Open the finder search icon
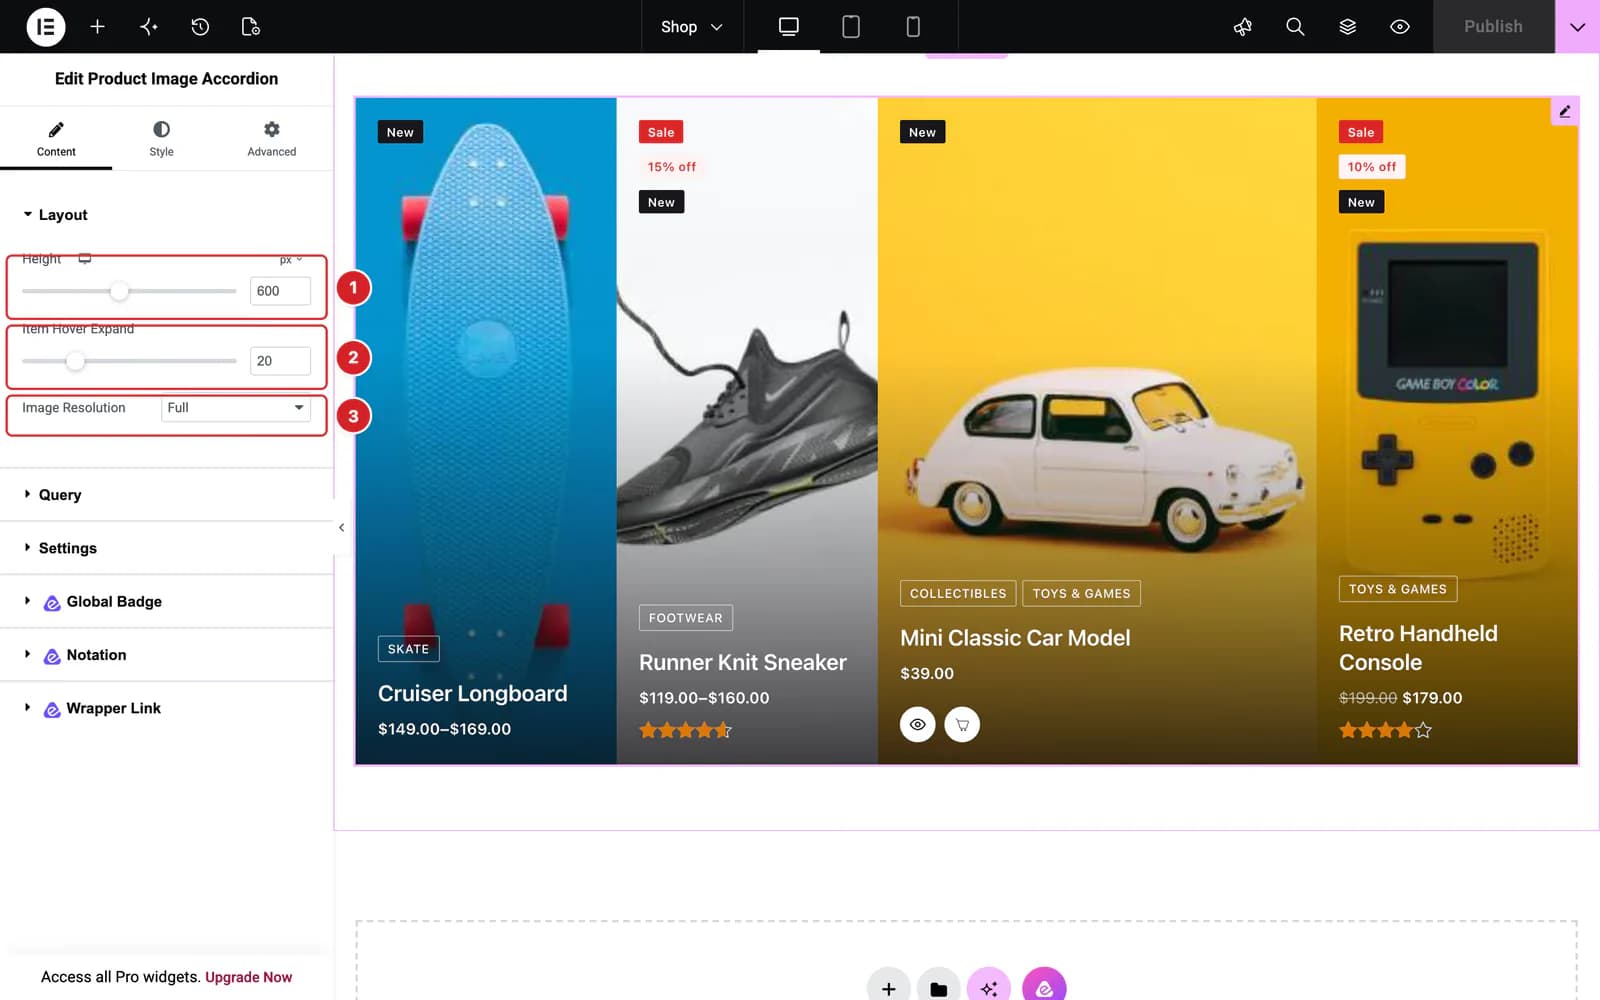 click(1295, 27)
